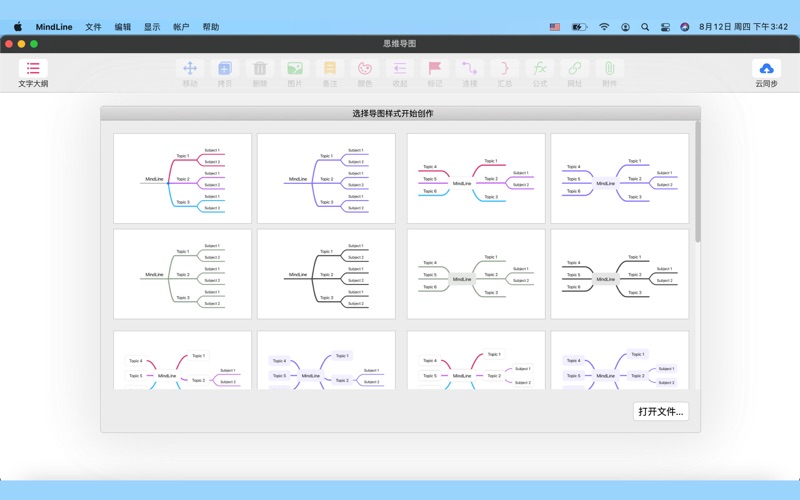Choose the multicolor right-branching template
This screenshot has width=800, height=500.
[183, 179]
